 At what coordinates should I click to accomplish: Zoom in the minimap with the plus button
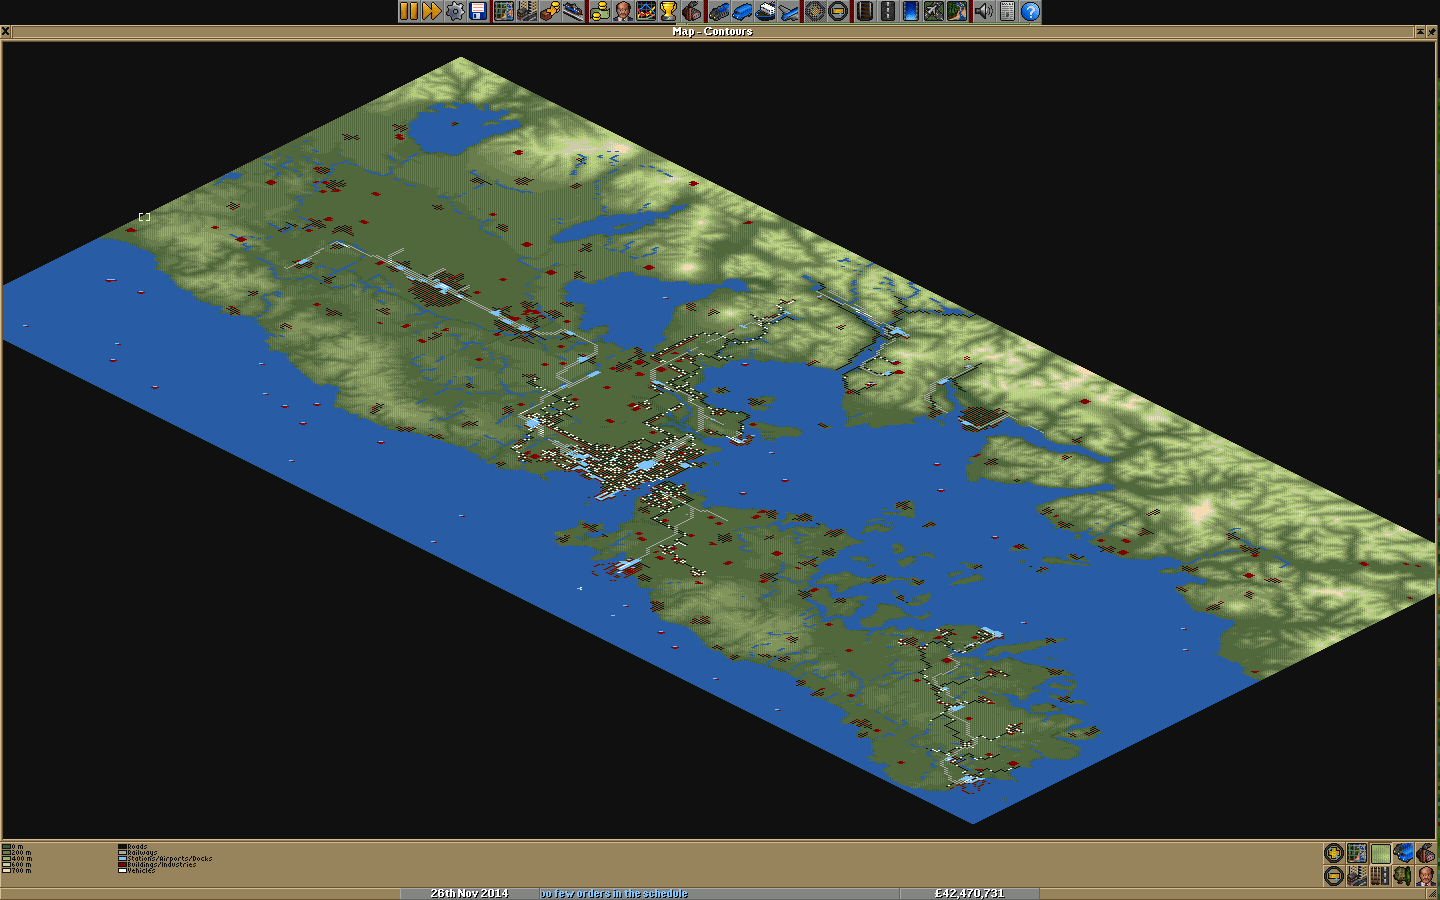1334,853
